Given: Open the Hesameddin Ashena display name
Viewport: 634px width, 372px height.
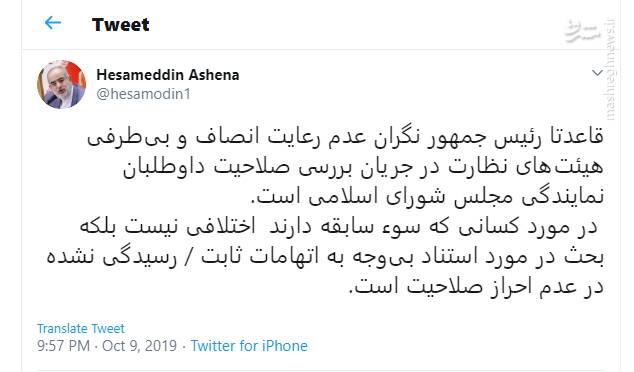Looking at the screenshot, I should pyautogui.click(x=168, y=75).
